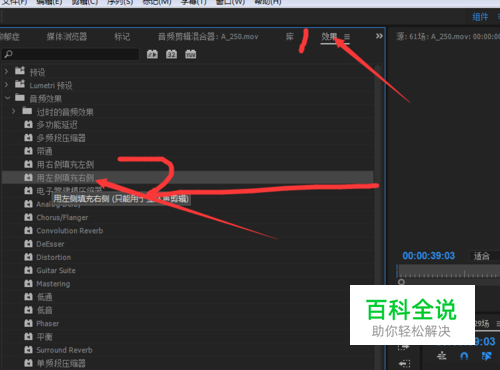Select the Surround Reverb effect

coord(187,350)
